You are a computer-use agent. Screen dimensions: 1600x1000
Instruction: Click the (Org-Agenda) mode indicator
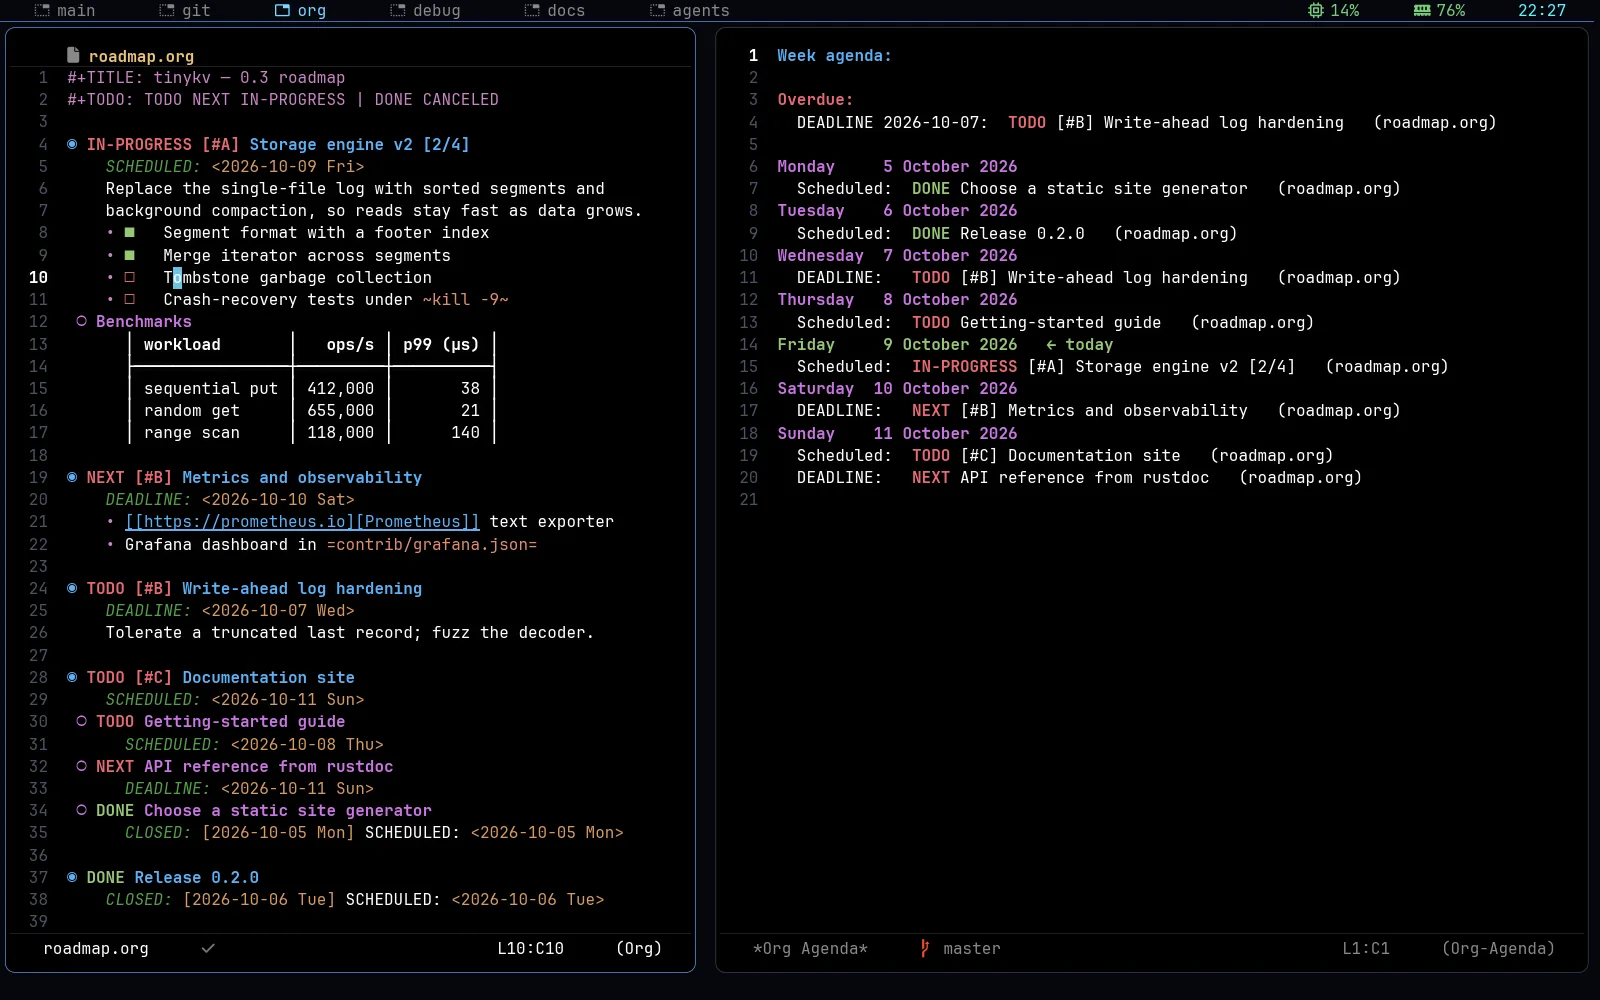pyautogui.click(x=1498, y=948)
